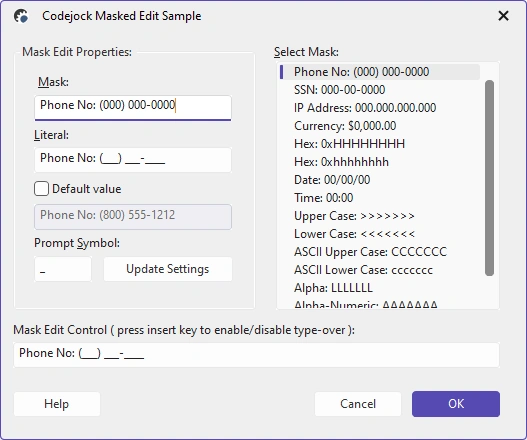Click the disabled default value field (800) 555-1212
Image resolution: width=527 pixels, height=440 pixels.
click(133, 217)
